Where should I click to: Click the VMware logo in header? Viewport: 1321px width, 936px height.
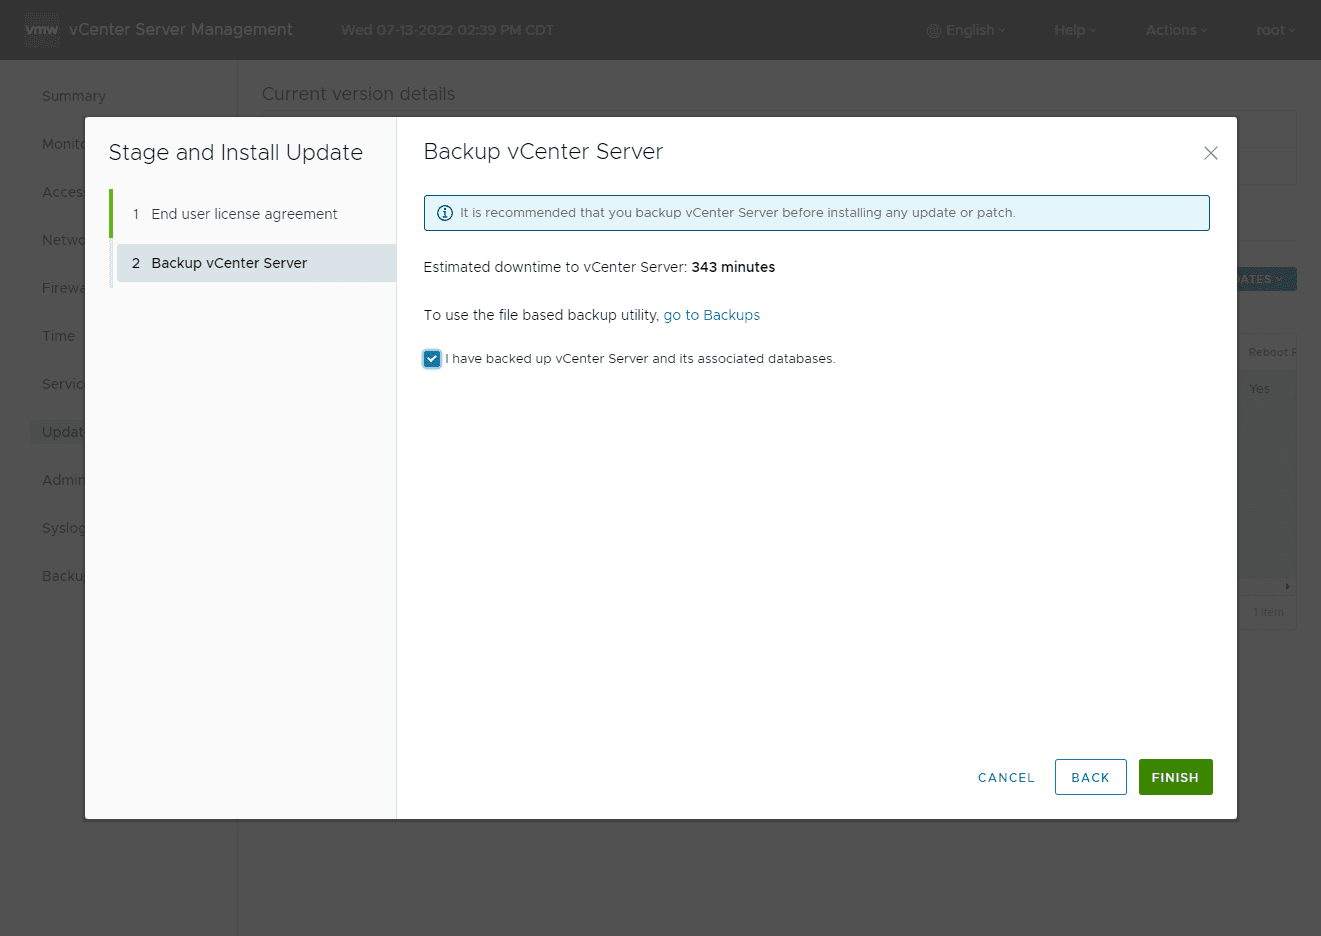click(x=41, y=30)
